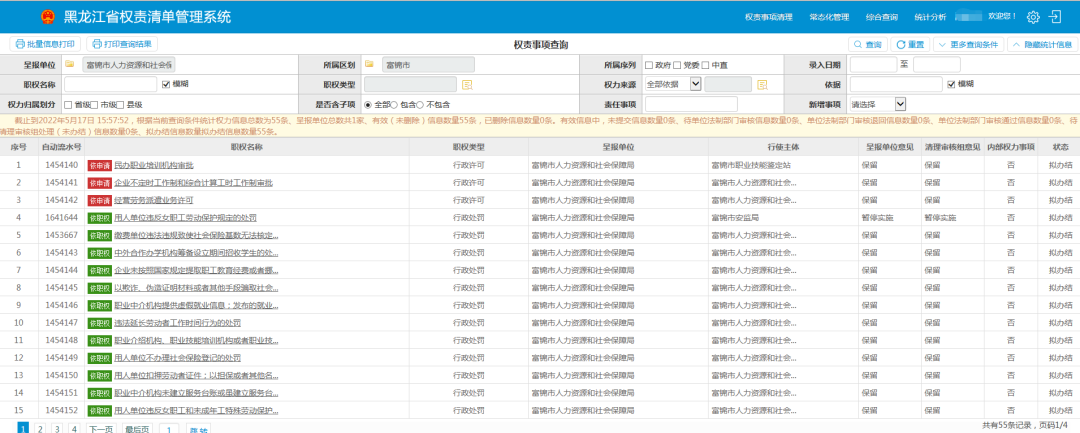Click the picker icon next to 职权类型 field
The image size is (1080, 433).
tap(467, 84)
